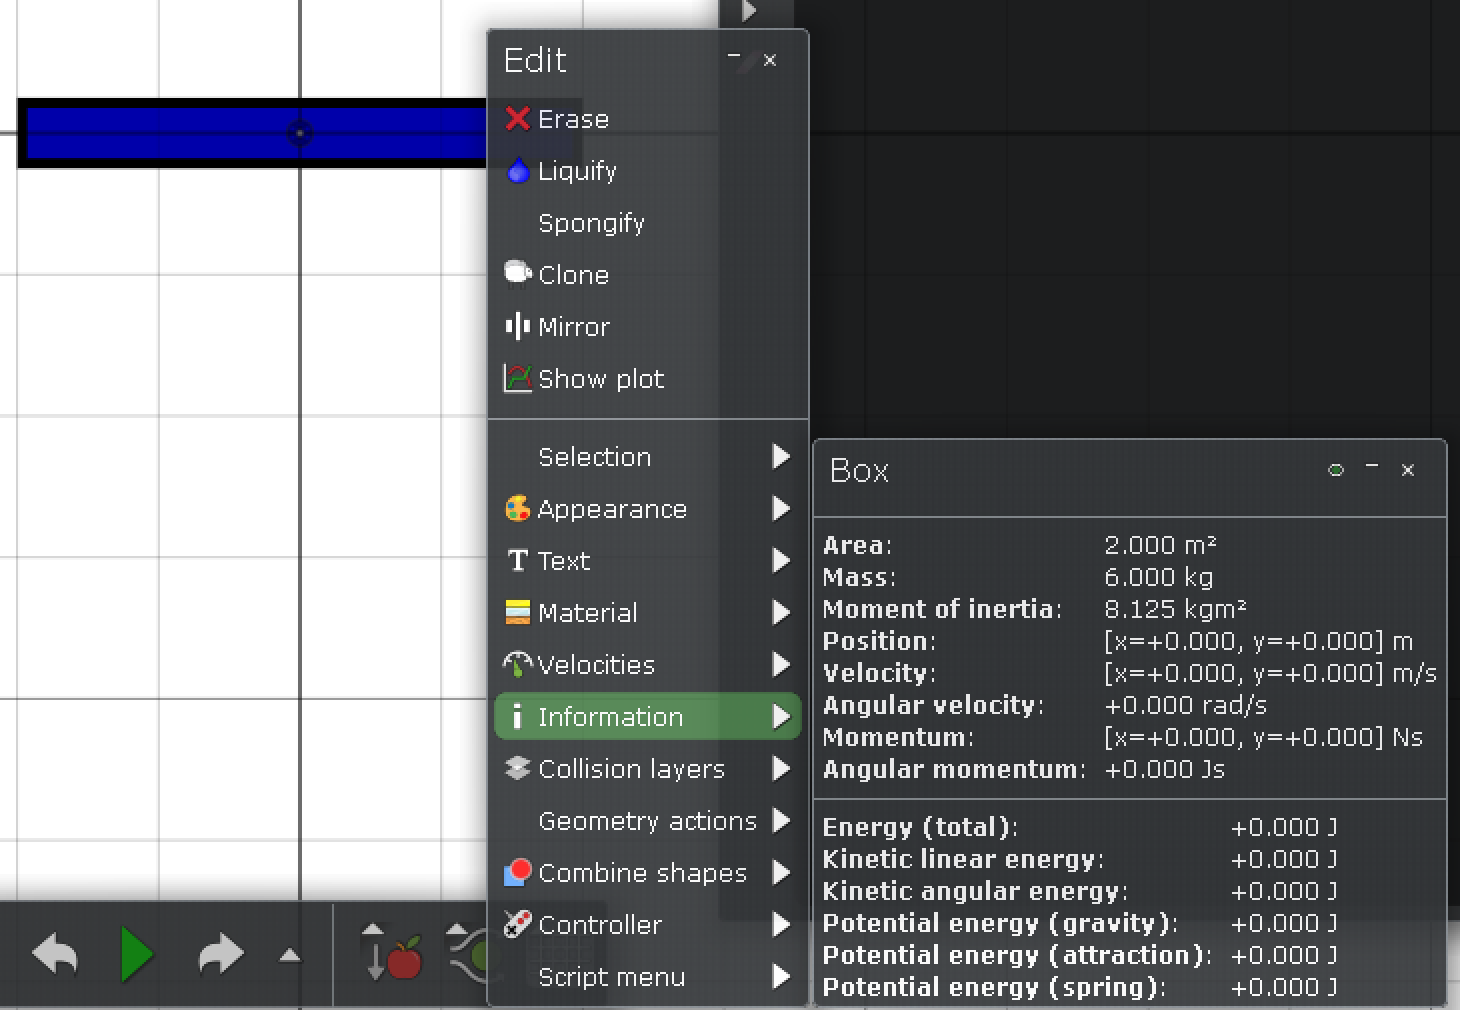Toggle the gravity apple button

[x=392, y=952]
